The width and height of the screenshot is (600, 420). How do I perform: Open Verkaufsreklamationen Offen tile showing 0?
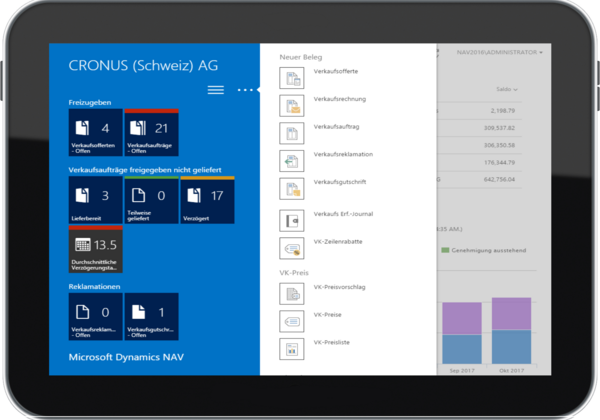(96, 317)
